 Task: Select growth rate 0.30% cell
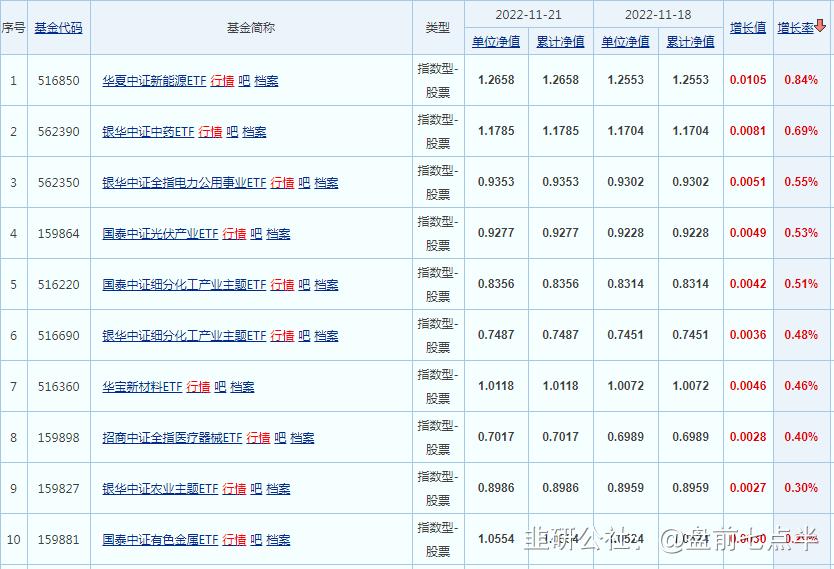(x=801, y=489)
